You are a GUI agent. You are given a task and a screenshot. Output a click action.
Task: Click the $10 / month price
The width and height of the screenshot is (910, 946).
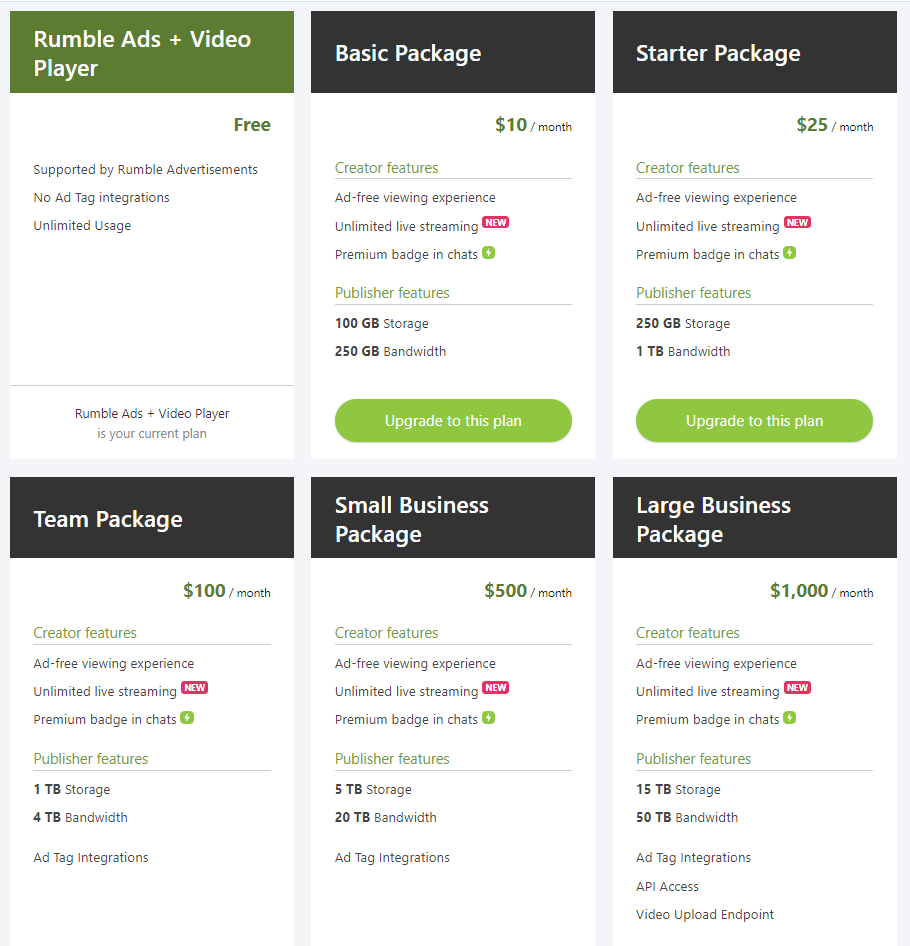533,125
